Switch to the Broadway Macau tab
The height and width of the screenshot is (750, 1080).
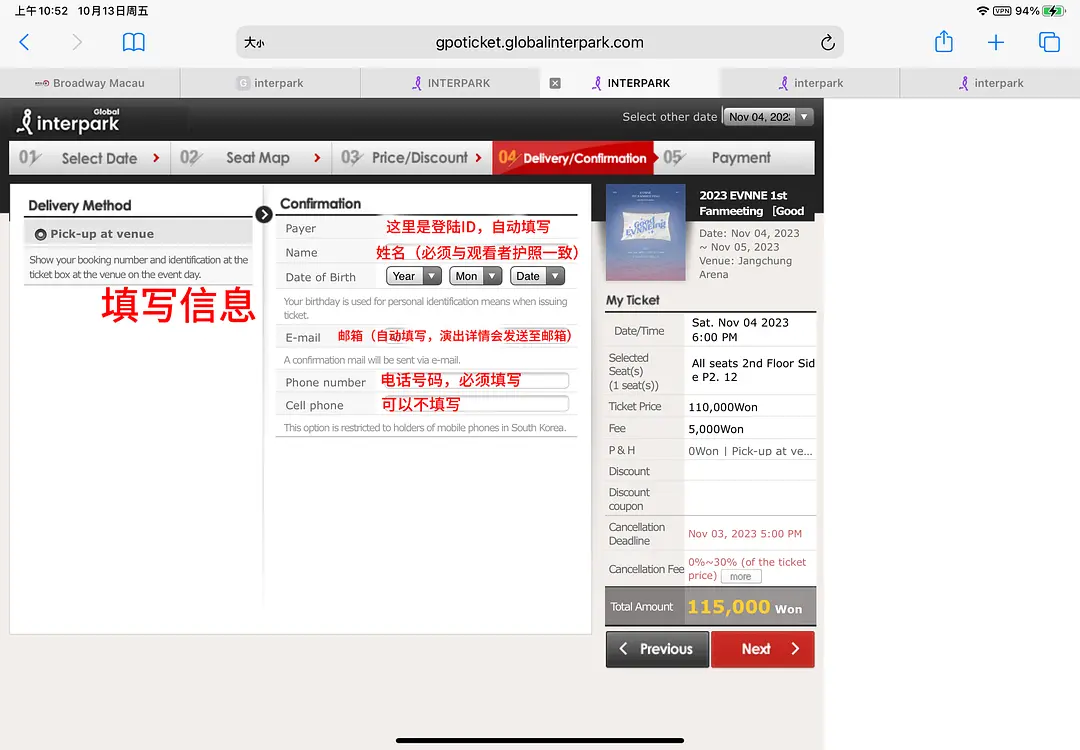(x=90, y=83)
